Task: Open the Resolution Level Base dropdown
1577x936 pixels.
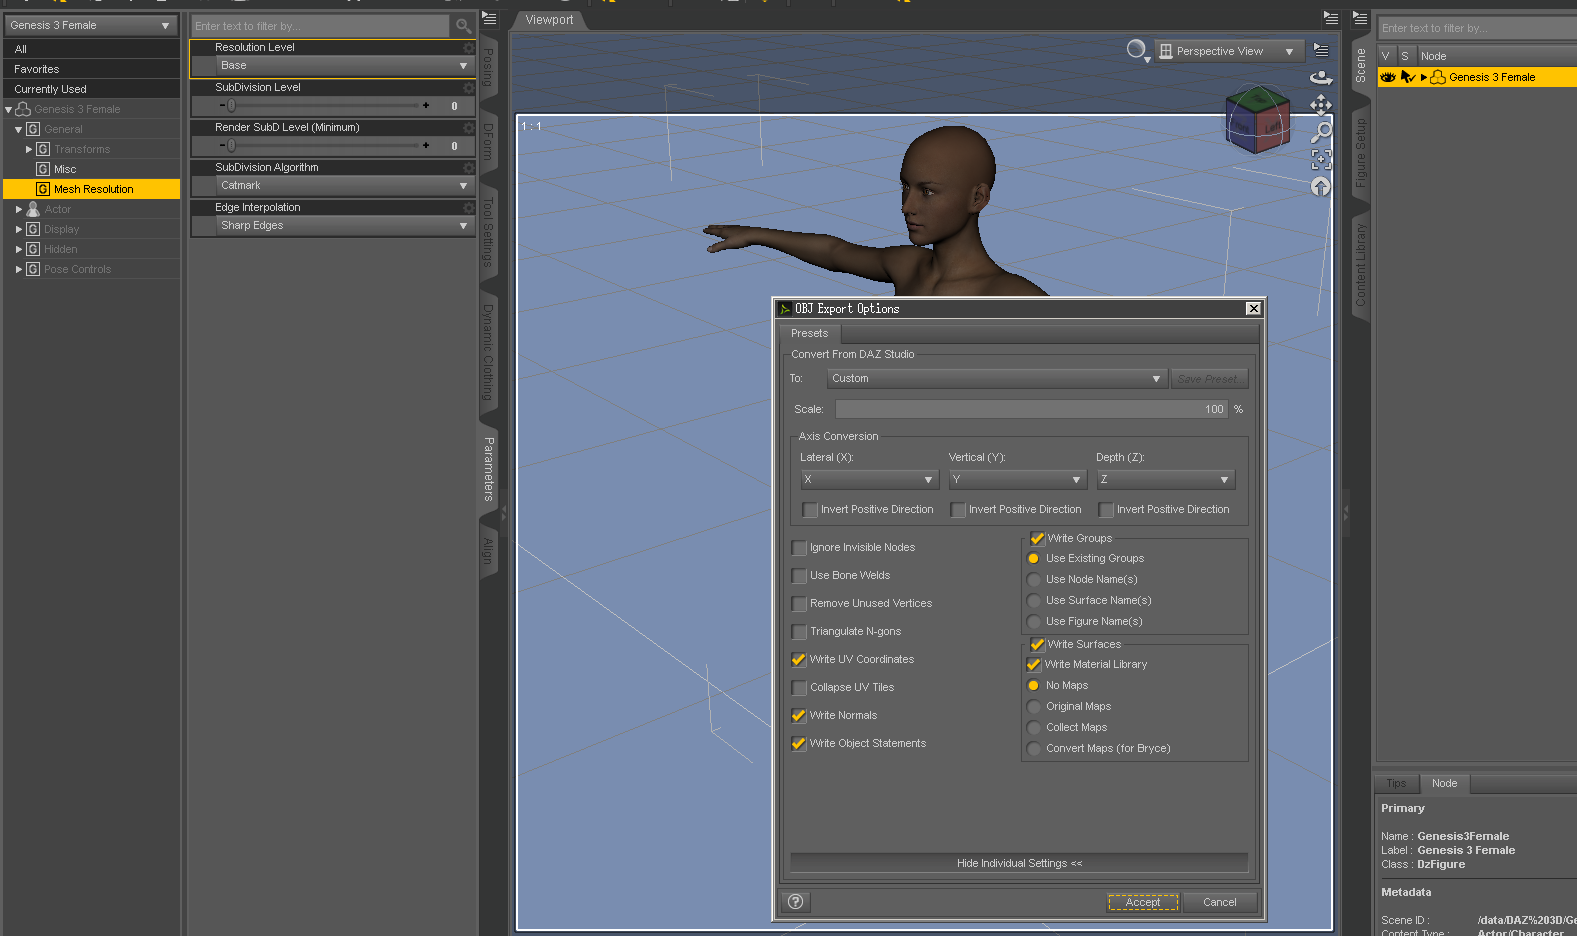Action: 344,66
